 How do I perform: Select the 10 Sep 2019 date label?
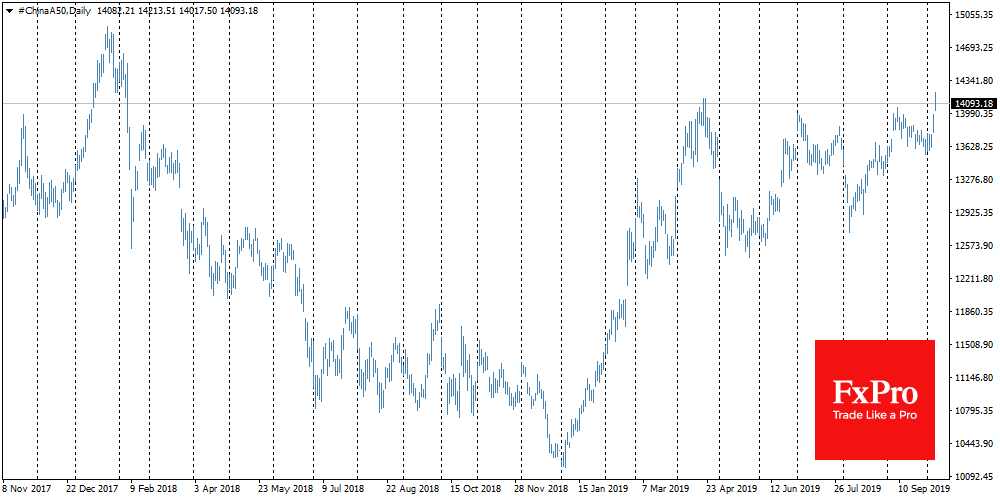point(921,491)
